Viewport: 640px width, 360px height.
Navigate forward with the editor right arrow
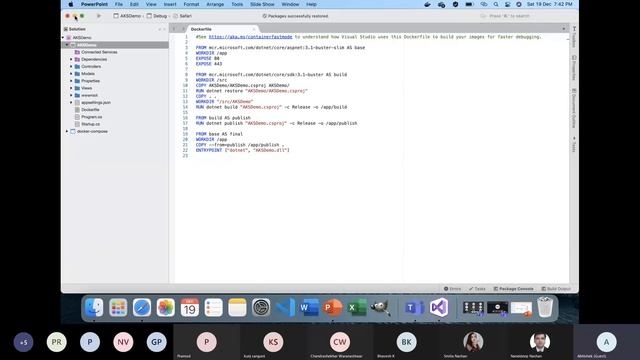(183, 29)
